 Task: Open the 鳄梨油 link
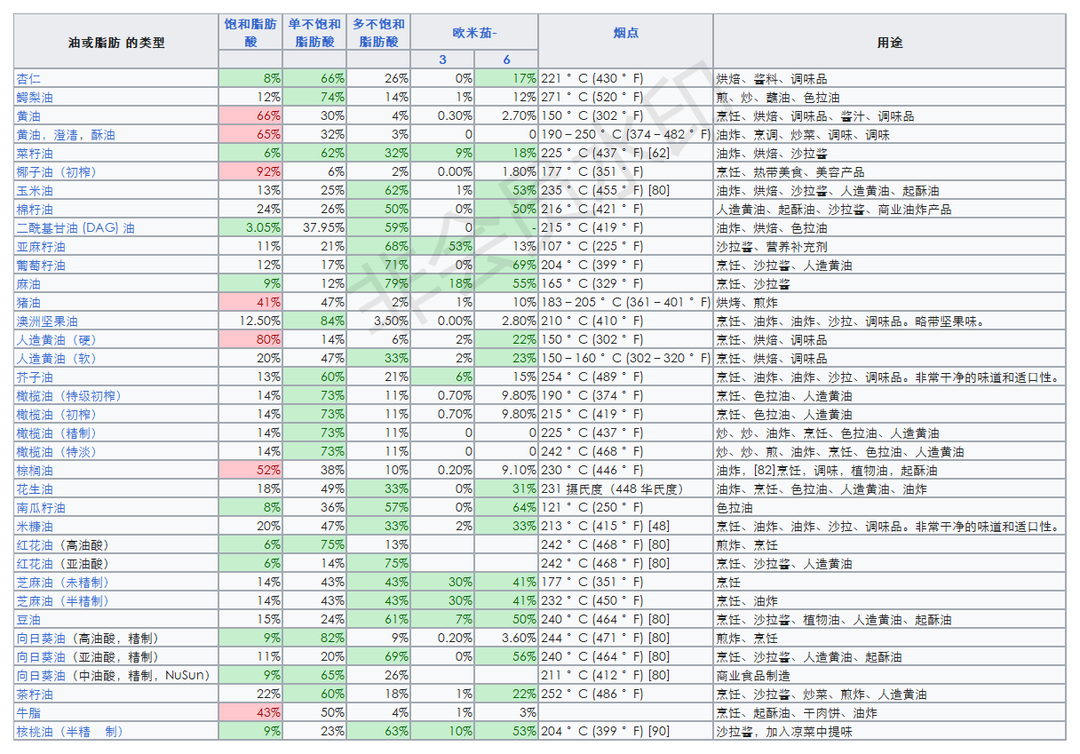click(34, 97)
